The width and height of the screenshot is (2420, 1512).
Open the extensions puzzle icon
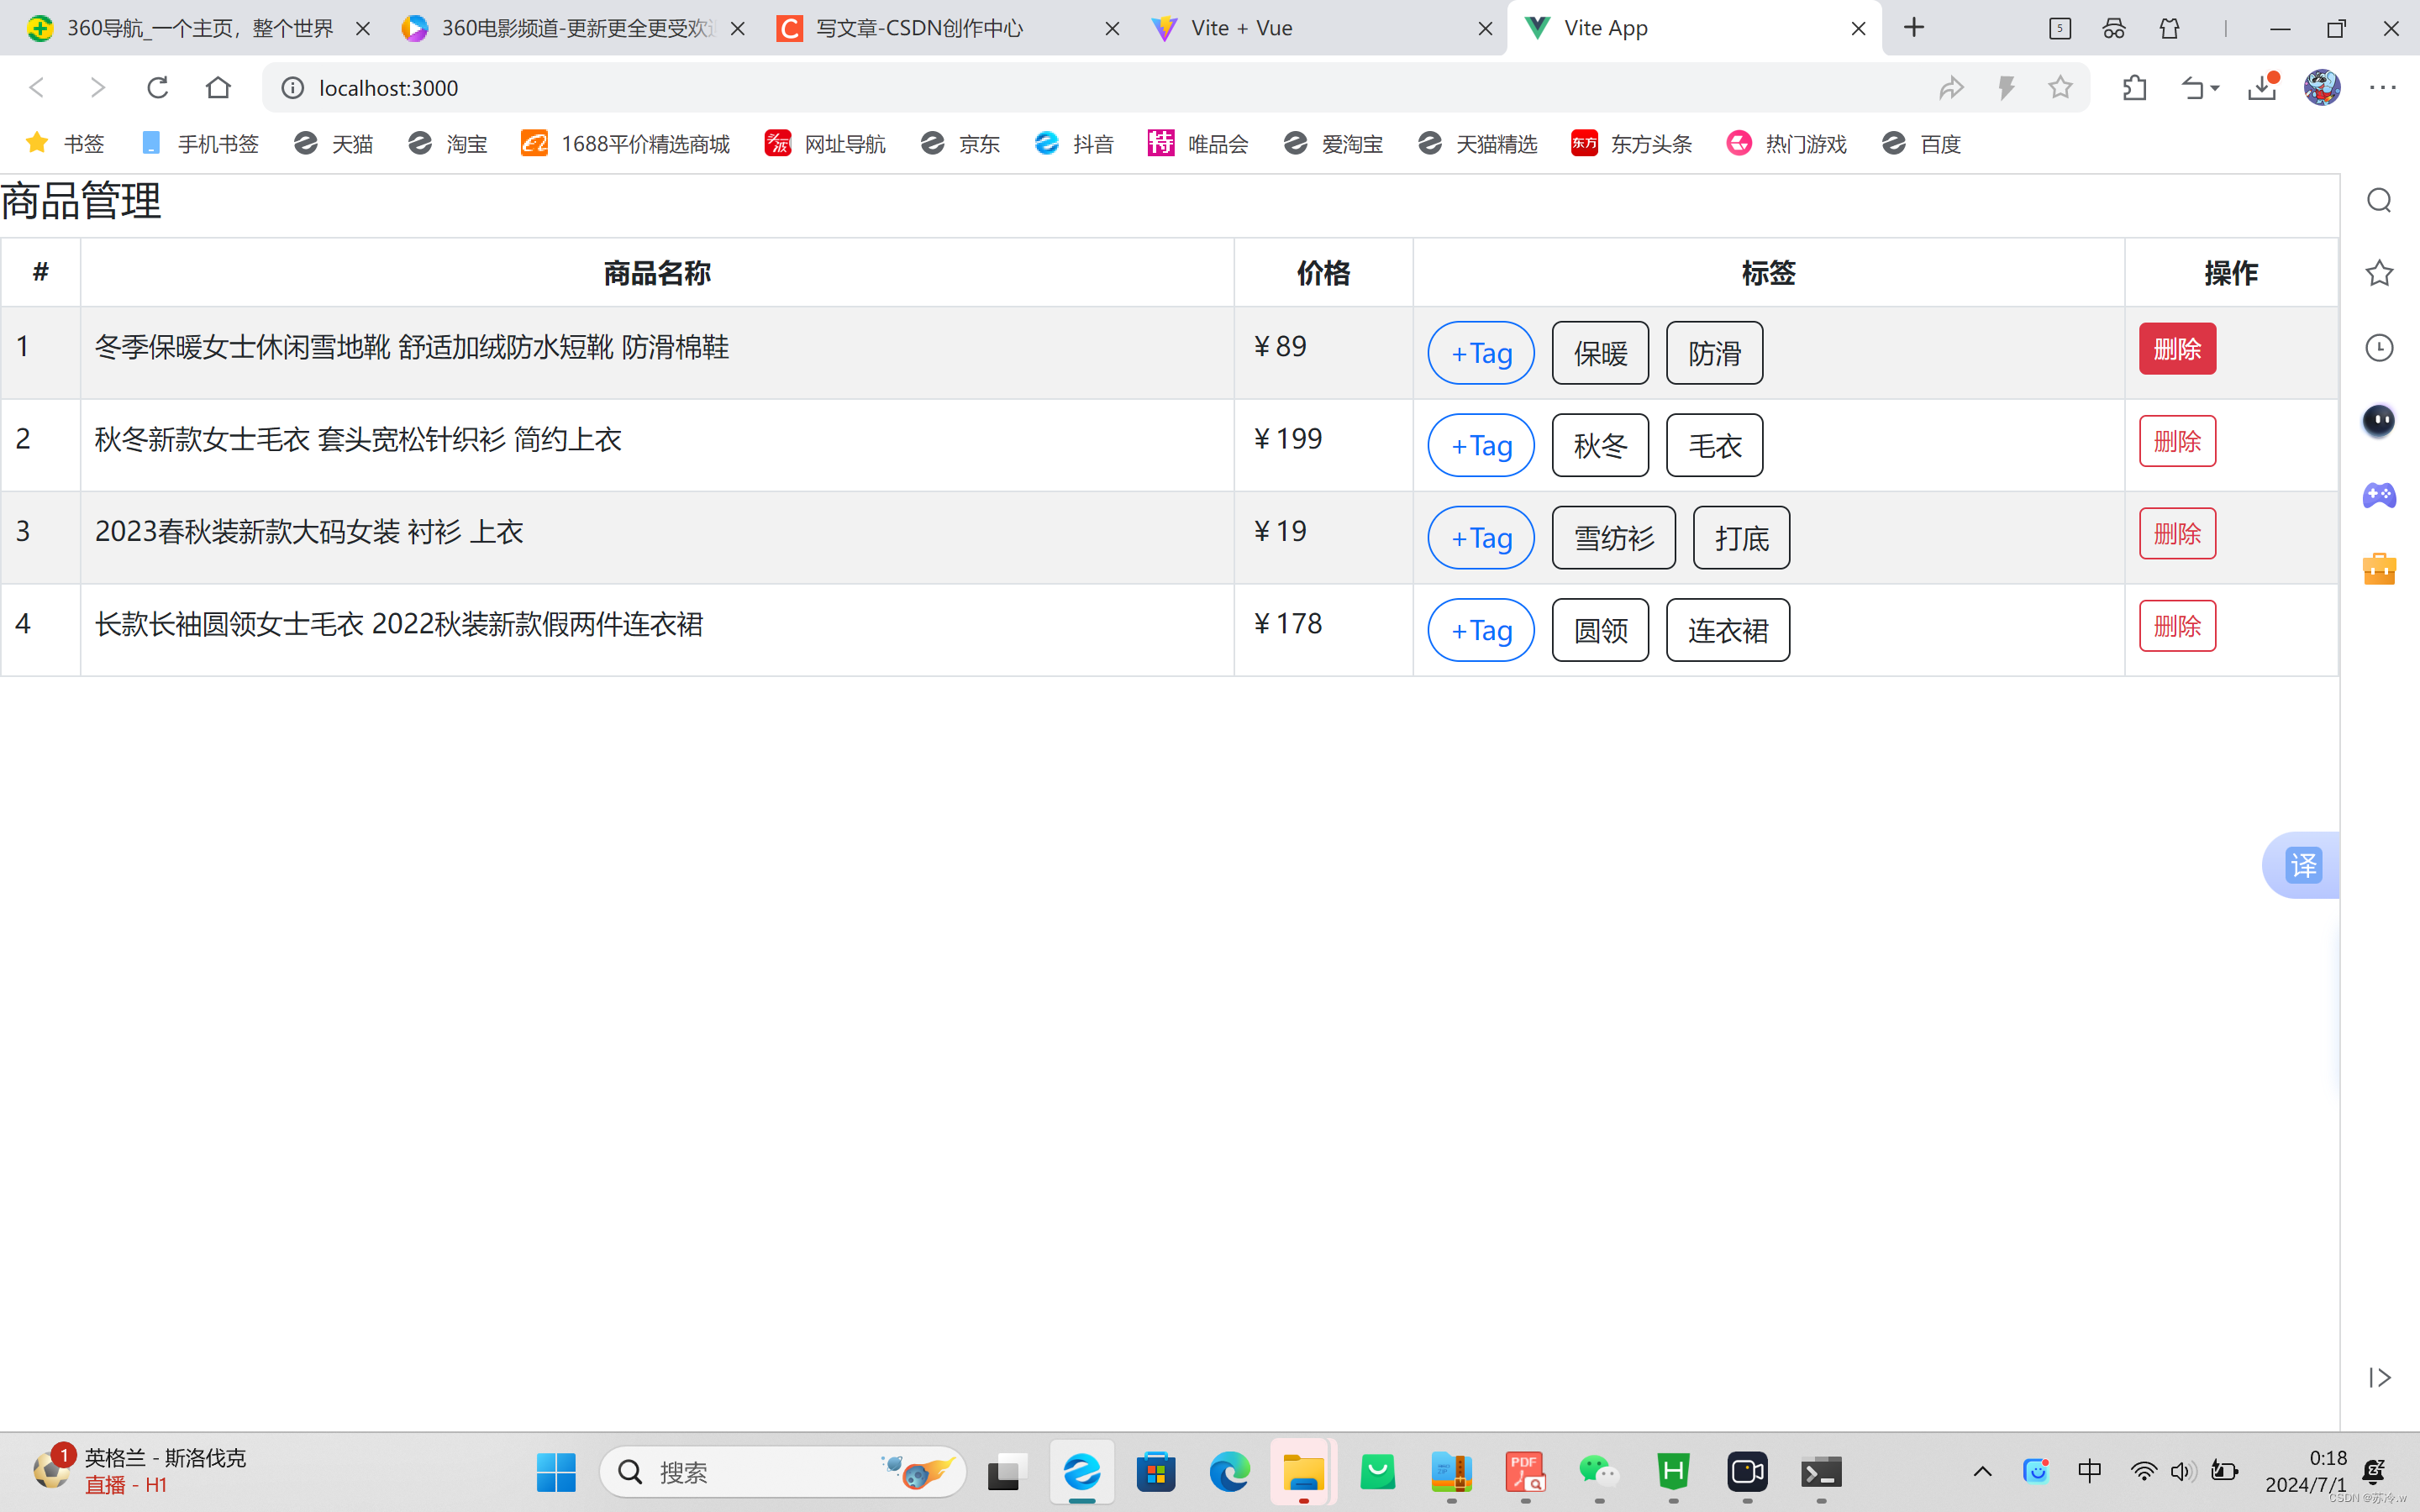pos(2135,88)
